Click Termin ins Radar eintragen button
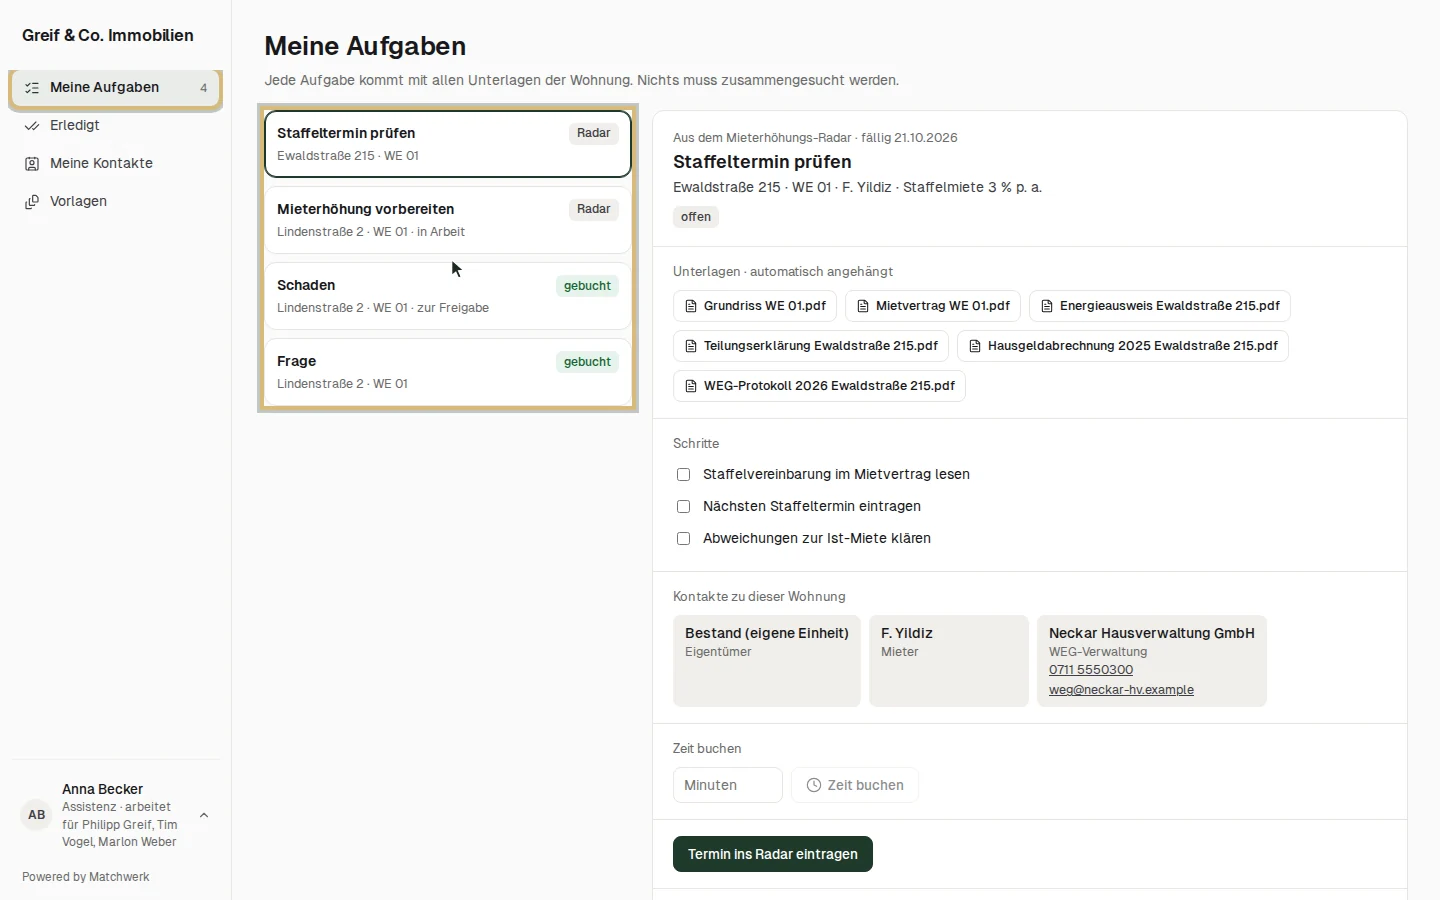This screenshot has height=900, width=1440. [x=773, y=854]
